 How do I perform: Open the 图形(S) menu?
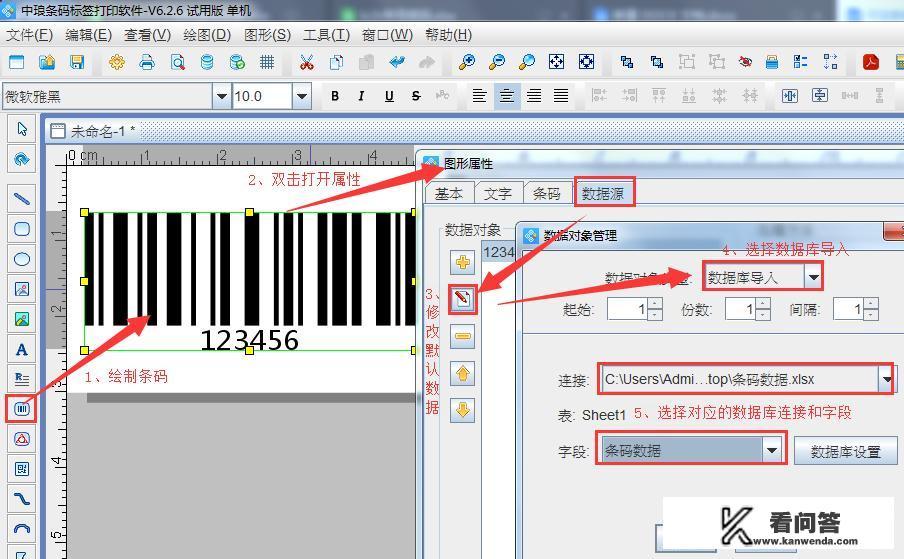(x=268, y=35)
